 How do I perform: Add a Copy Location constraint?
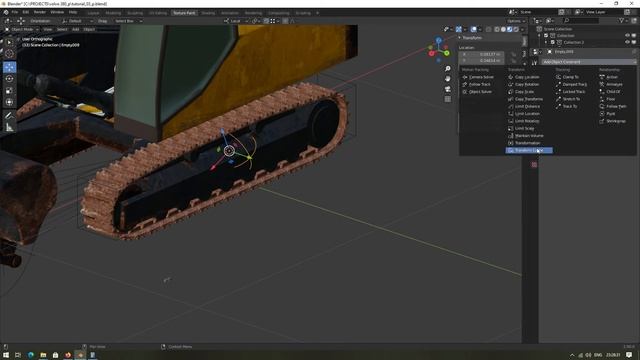coord(524,77)
